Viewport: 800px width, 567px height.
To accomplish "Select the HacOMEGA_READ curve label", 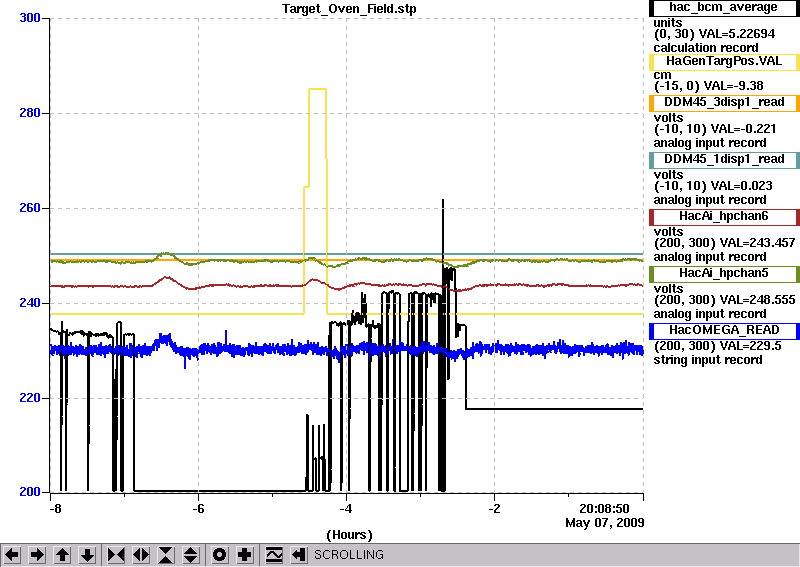I will click(723, 331).
